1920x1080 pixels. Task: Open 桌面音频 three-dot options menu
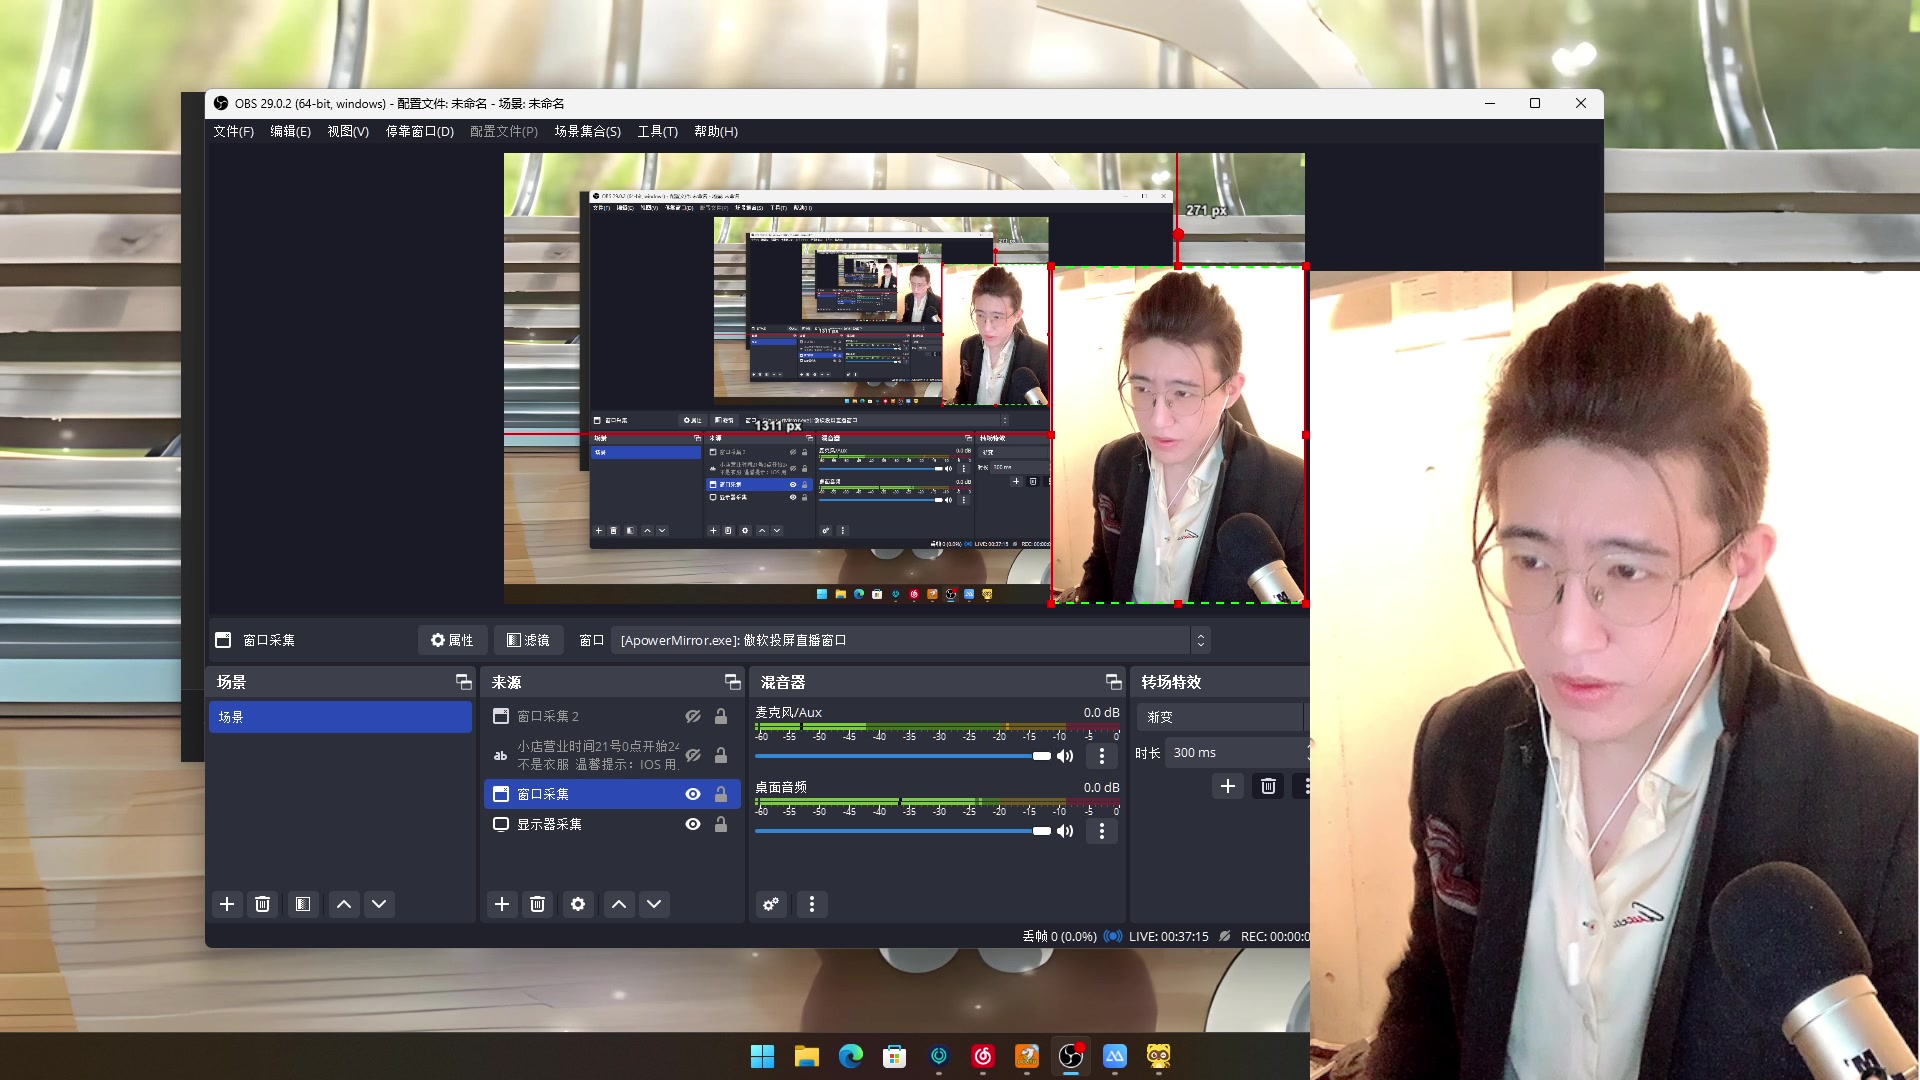coord(1102,831)
